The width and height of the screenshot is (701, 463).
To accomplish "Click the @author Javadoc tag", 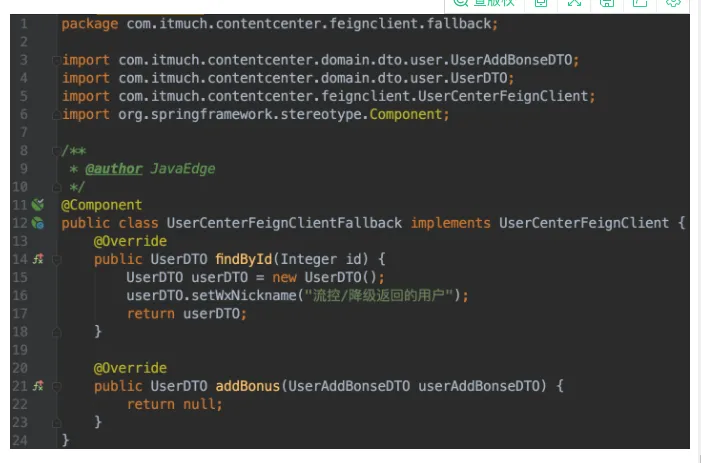I will pos(114,168).
